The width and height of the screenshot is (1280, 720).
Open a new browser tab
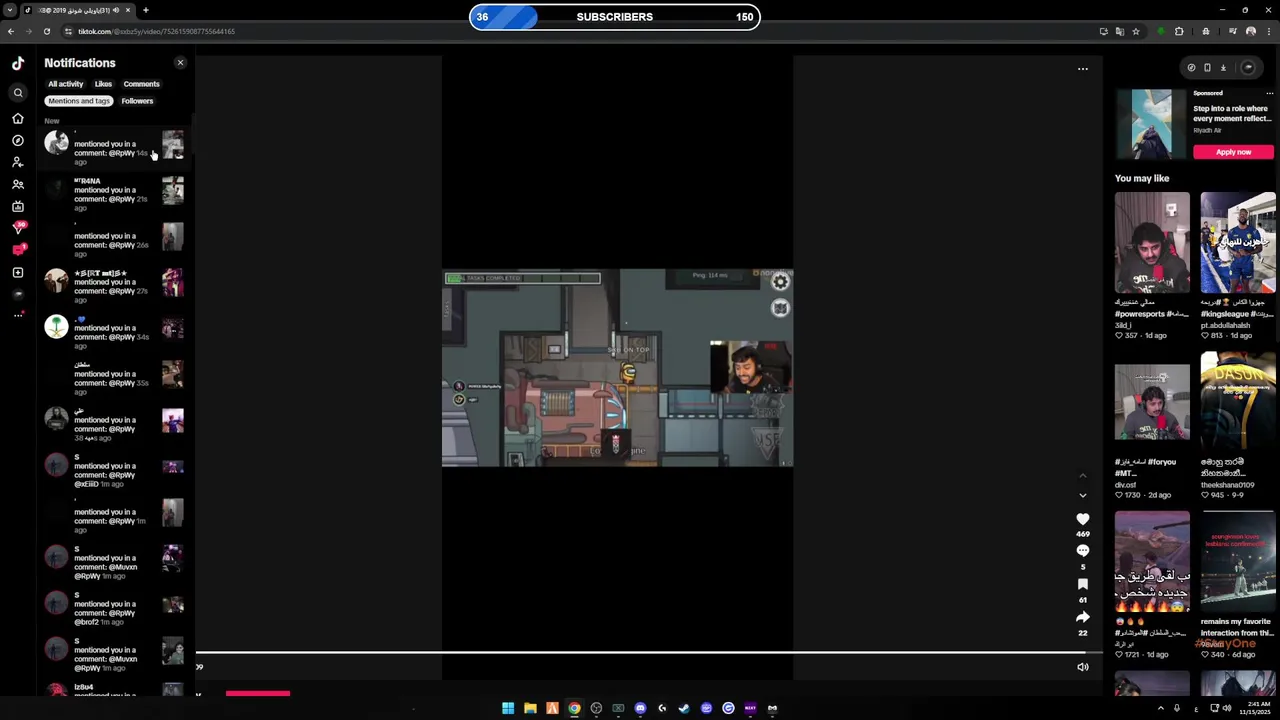pos(145,10)
